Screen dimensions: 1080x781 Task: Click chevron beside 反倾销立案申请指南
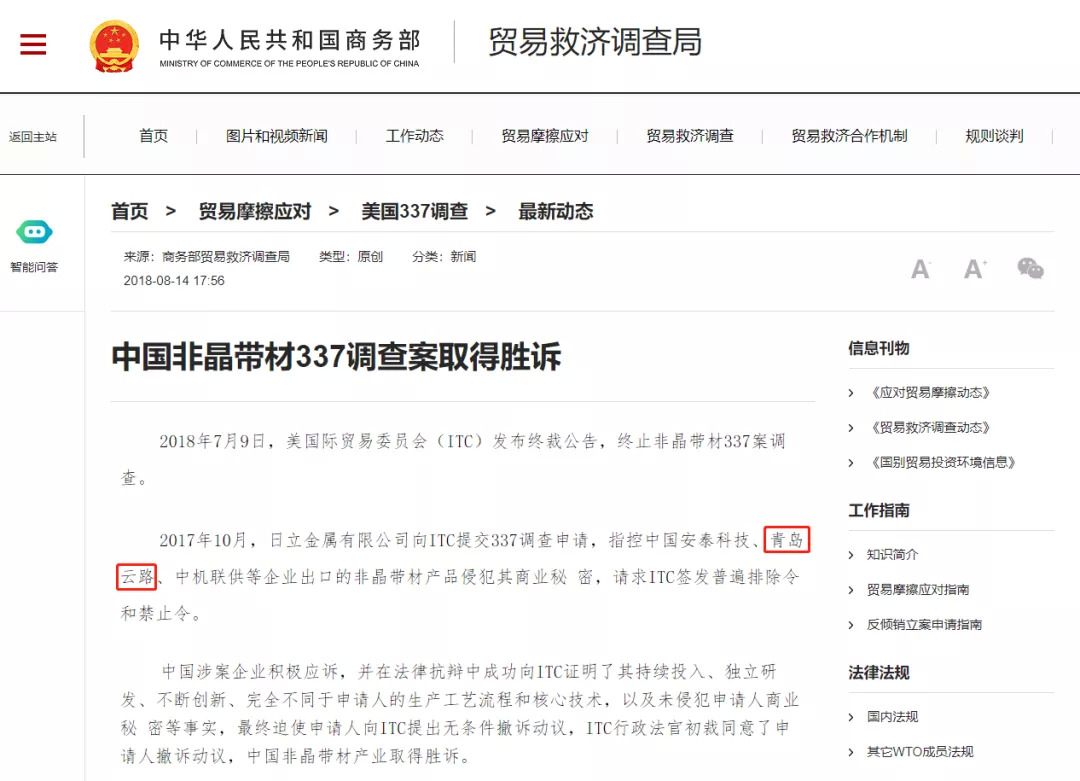tap(851, 625)
